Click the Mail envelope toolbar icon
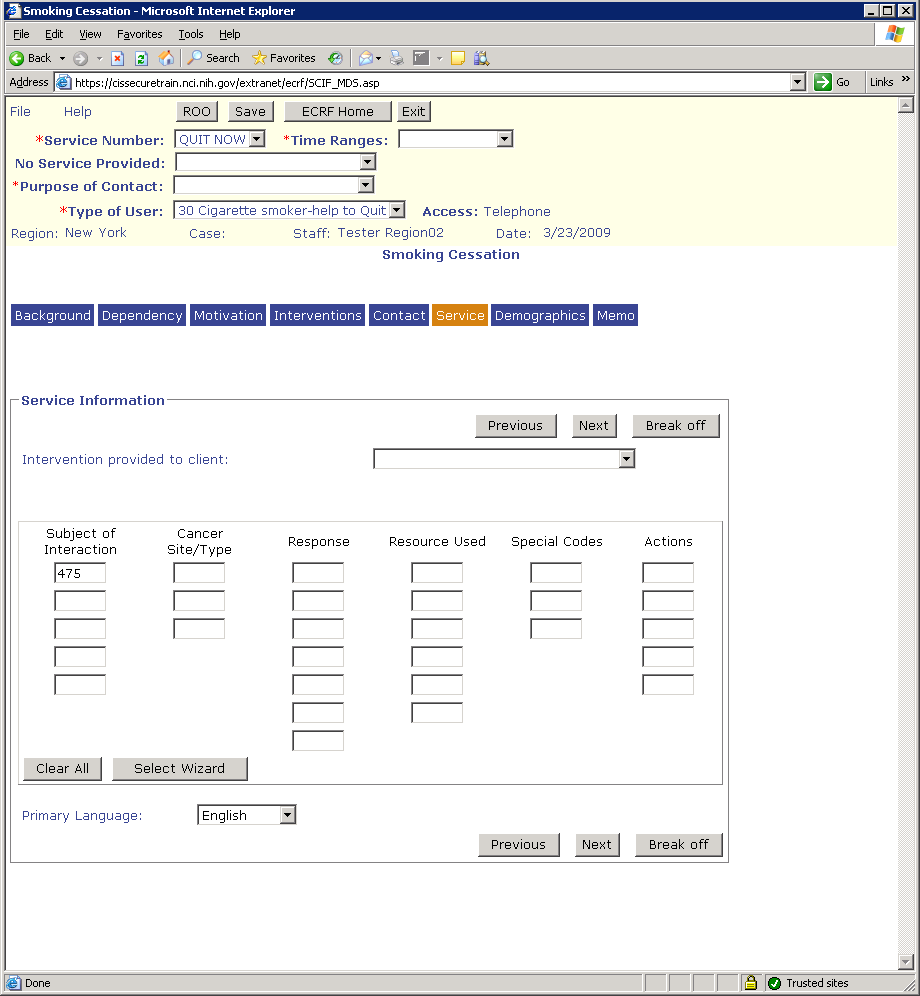This screenshot has height=996, width=920. click(x=365, y=58)
